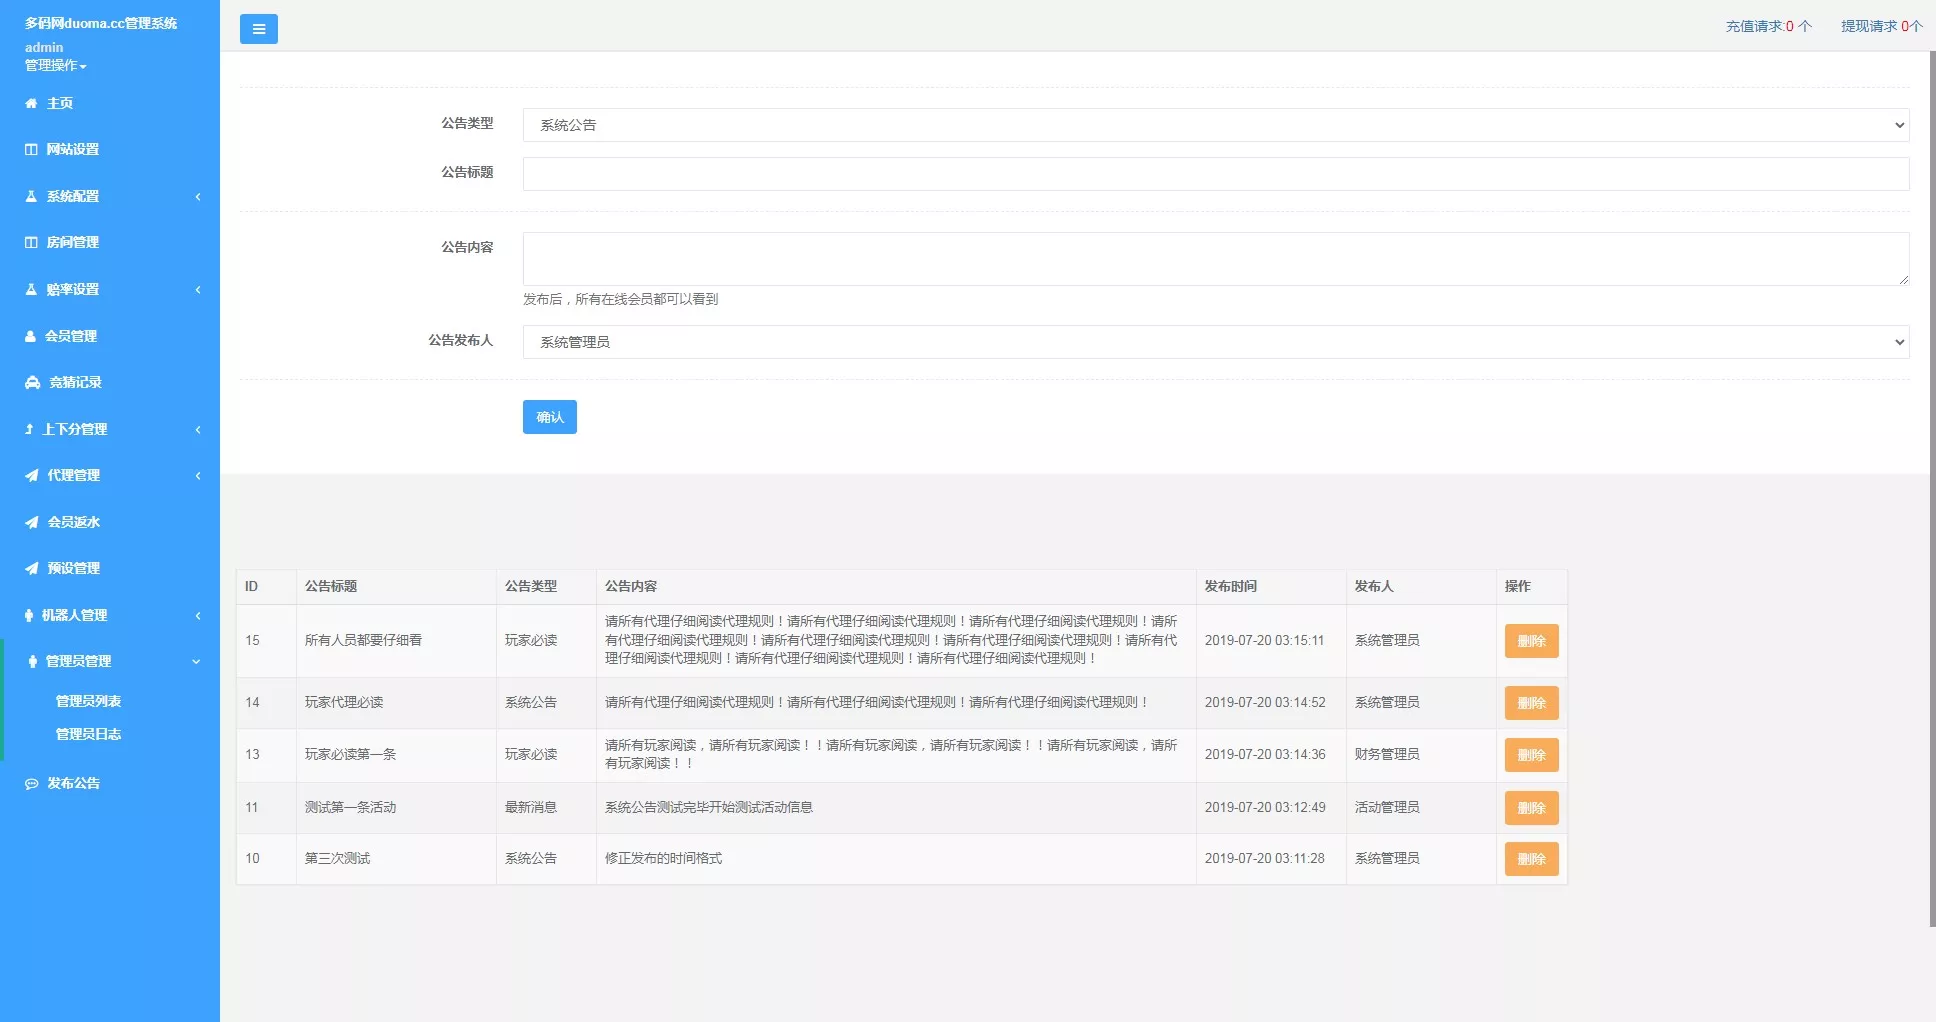This screenshot has height=1022, width=1936.
Task: Click into the 公告标题 title field
Action: click(x=1214, y=173)
